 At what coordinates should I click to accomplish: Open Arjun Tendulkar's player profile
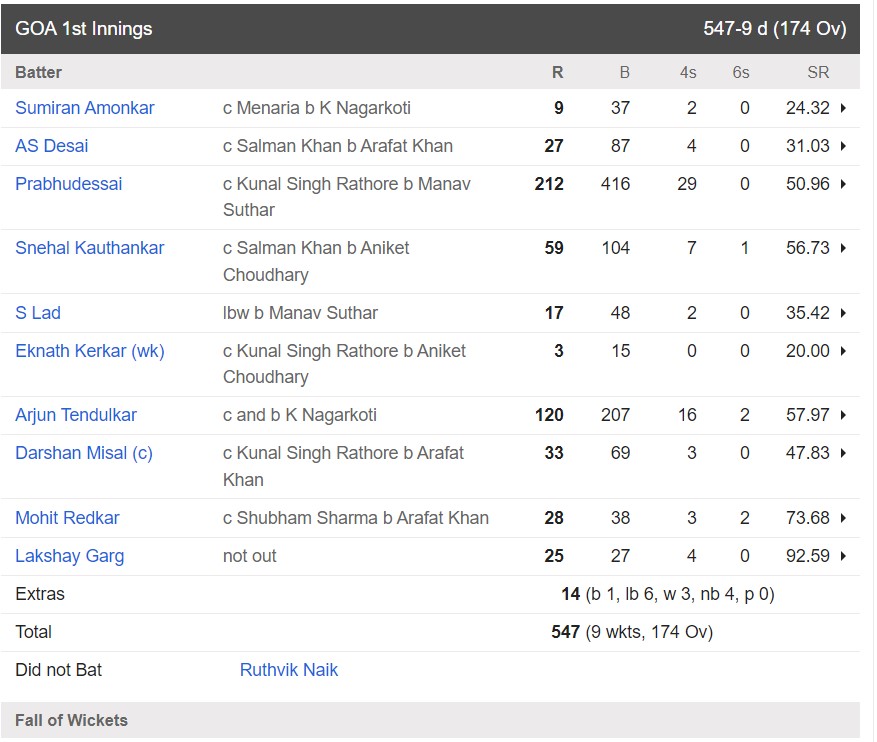click(76, 415)
